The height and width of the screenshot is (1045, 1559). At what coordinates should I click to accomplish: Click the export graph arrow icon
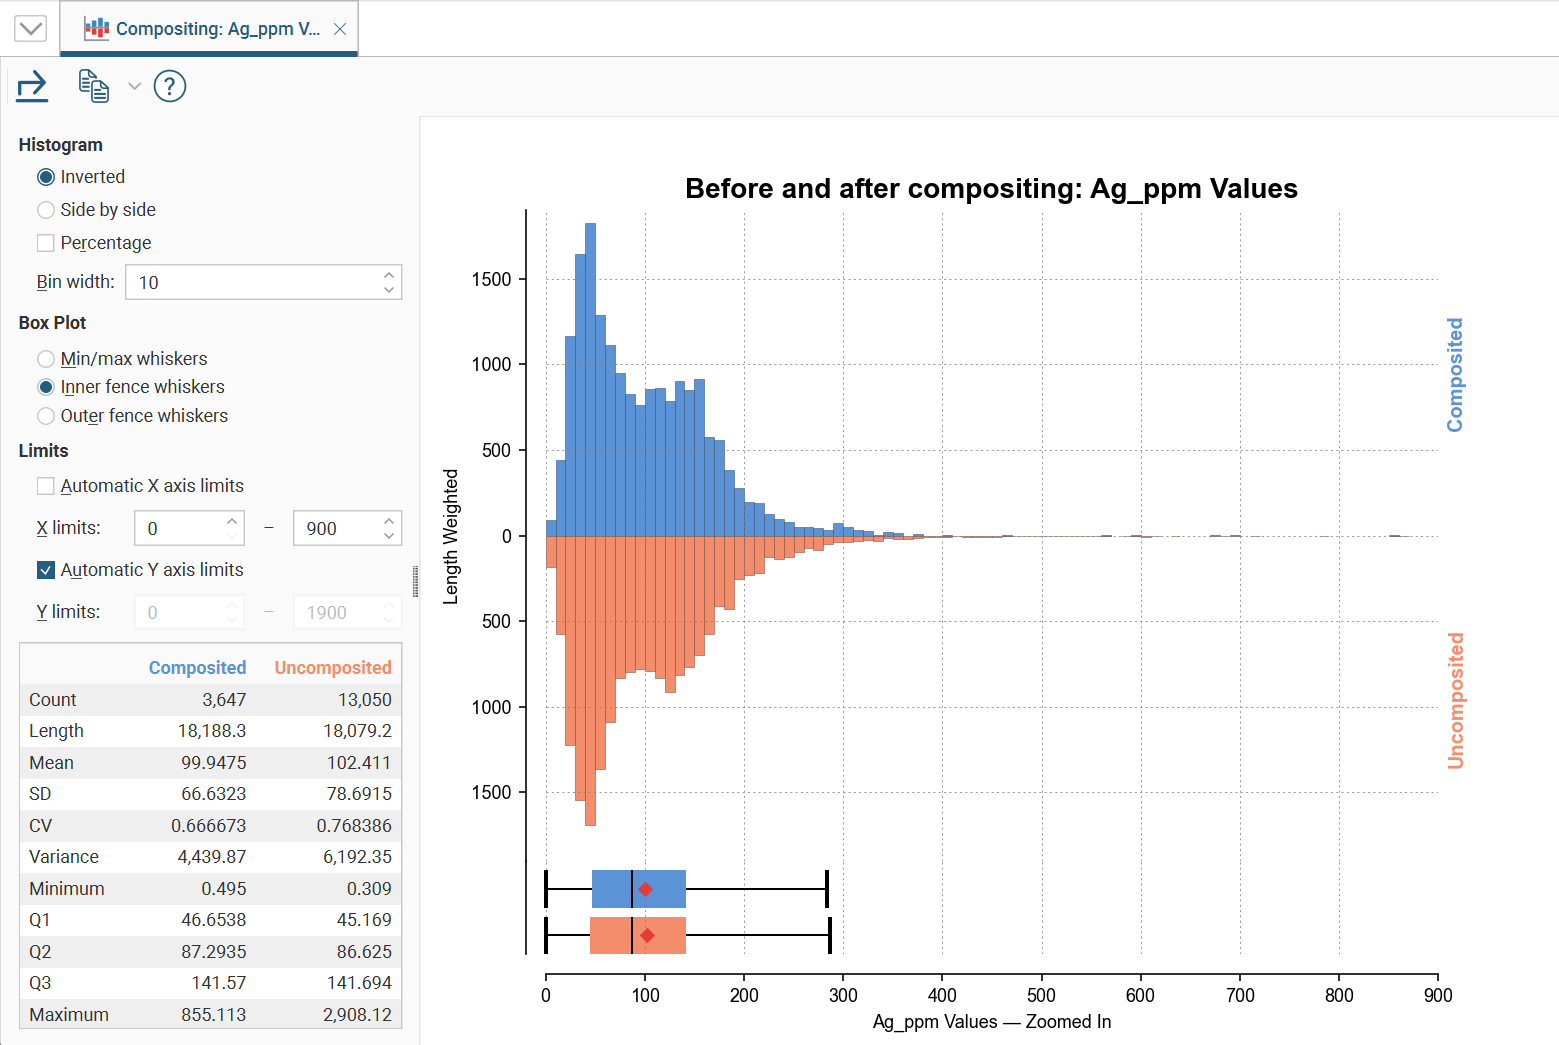pos(32,86)
